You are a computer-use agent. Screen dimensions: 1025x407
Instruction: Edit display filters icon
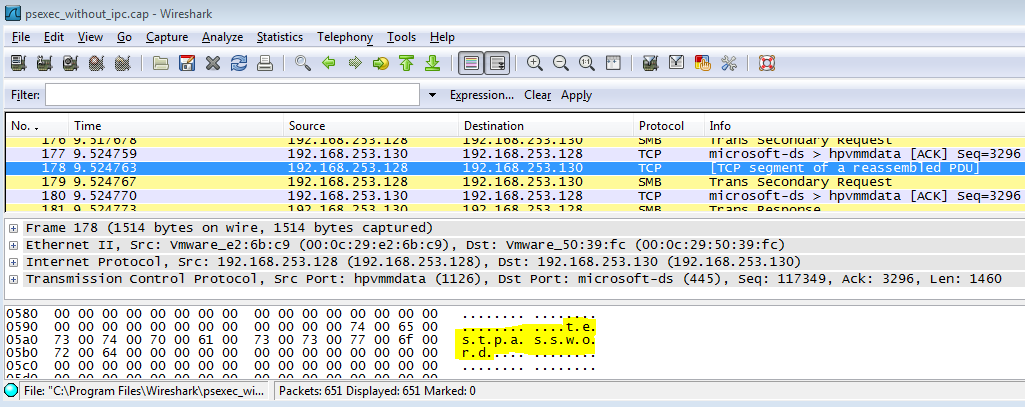coord(677,63)
